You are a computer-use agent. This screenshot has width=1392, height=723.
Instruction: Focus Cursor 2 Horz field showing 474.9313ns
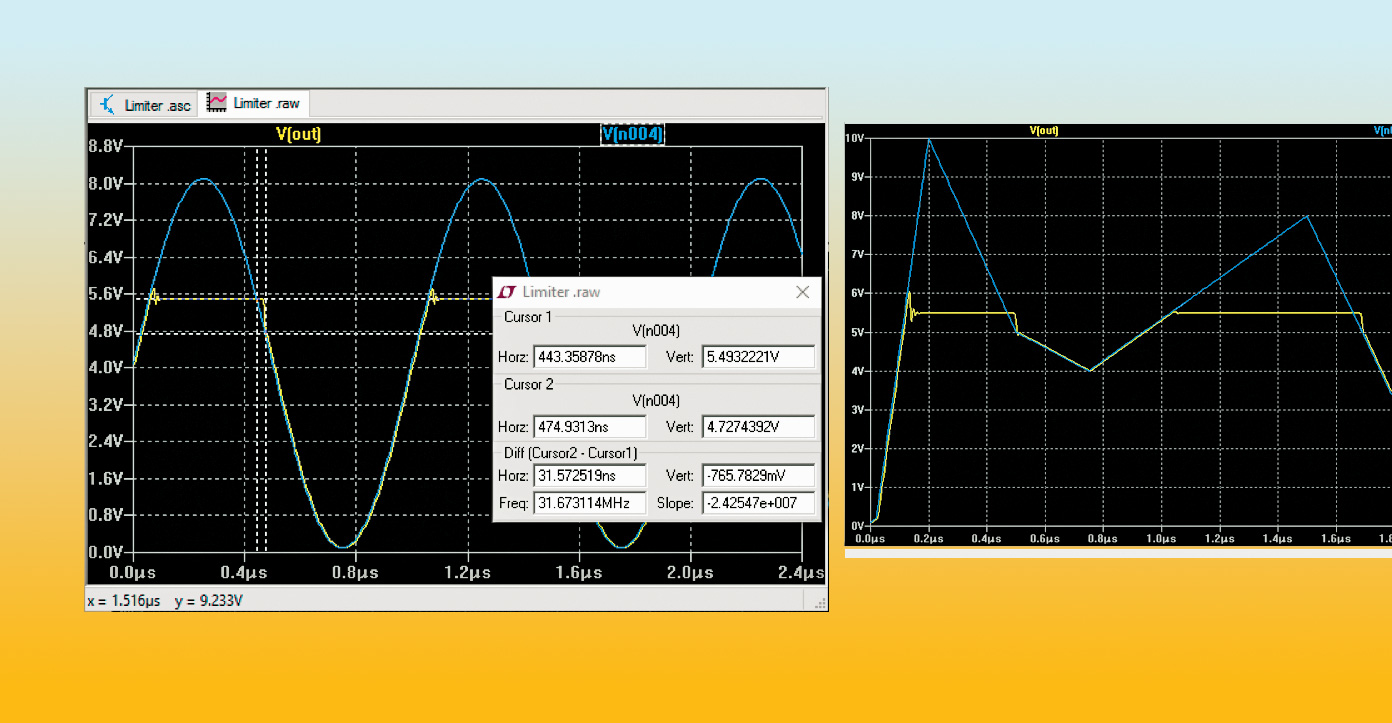coord(589,427)
